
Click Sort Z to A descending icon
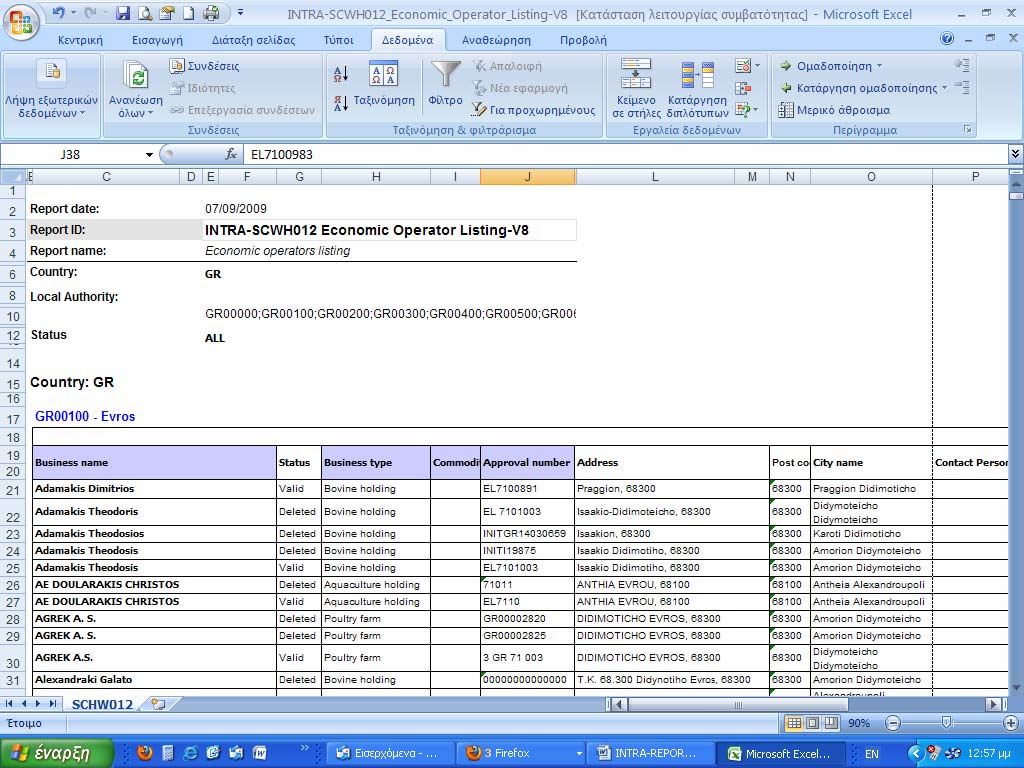tap(341, 103)
